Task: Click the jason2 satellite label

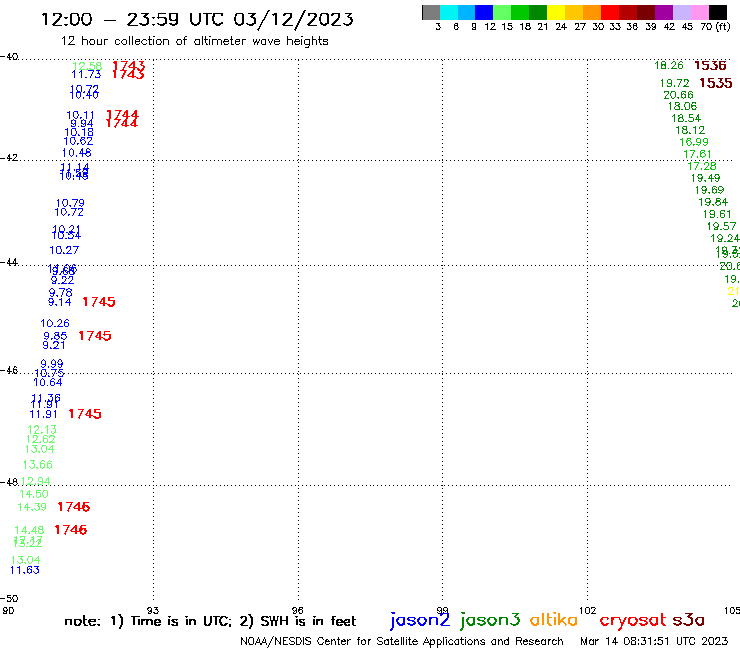Action: (420, 620)
